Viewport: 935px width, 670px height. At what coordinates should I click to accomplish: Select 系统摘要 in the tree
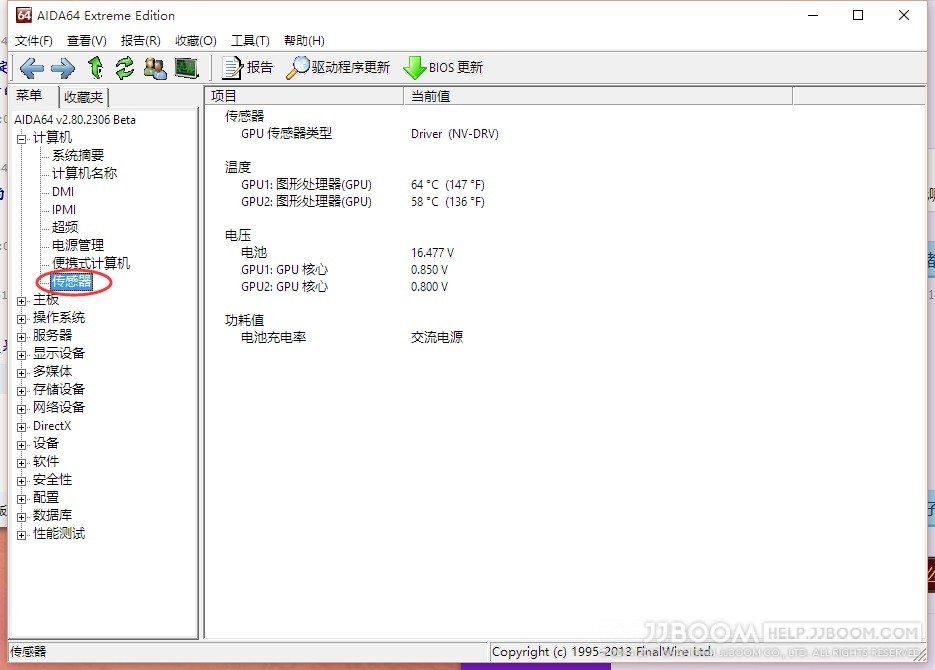coord(78,156)
